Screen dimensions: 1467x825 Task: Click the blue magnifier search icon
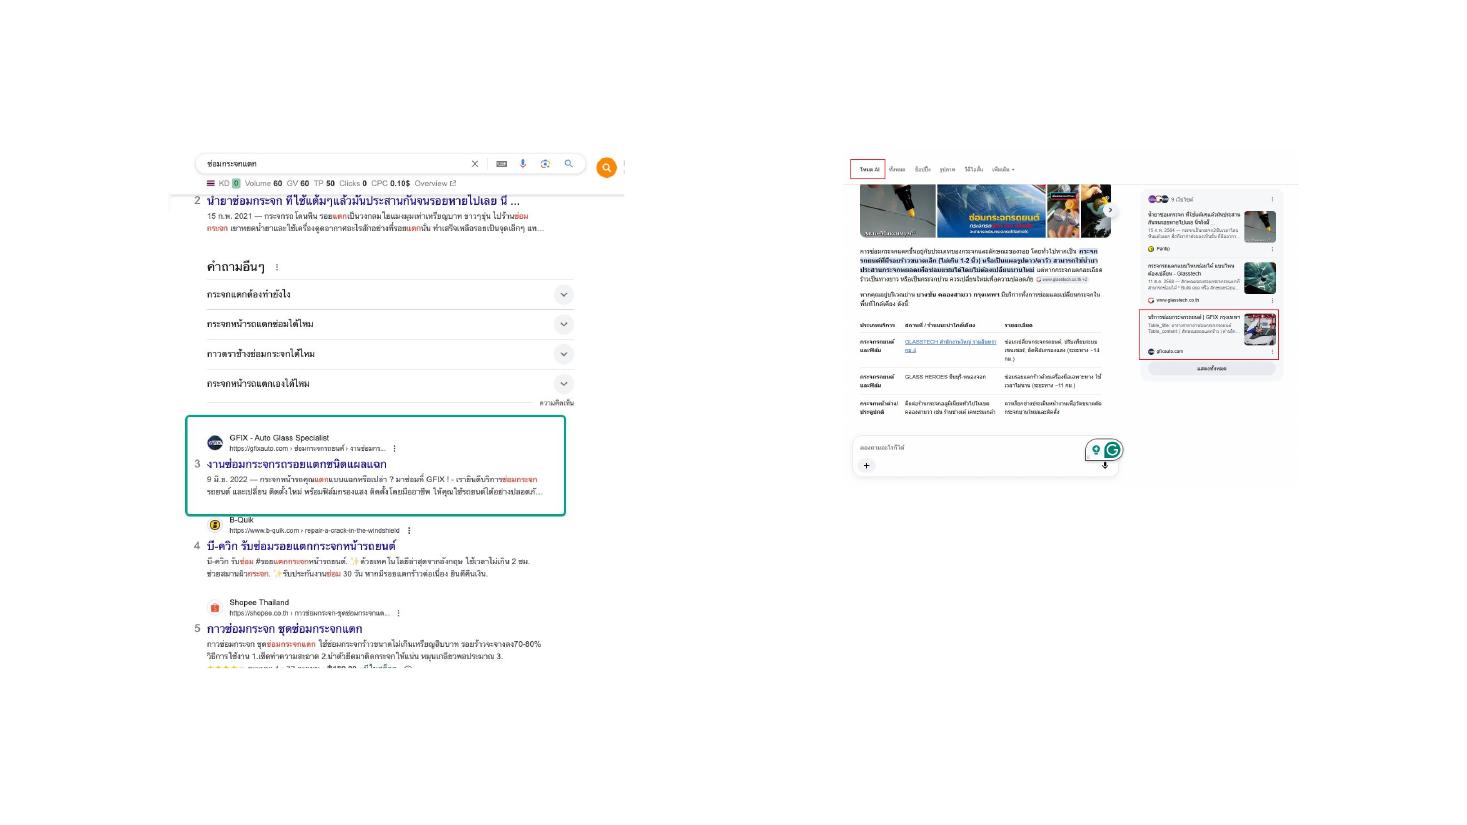pos(569,164)
